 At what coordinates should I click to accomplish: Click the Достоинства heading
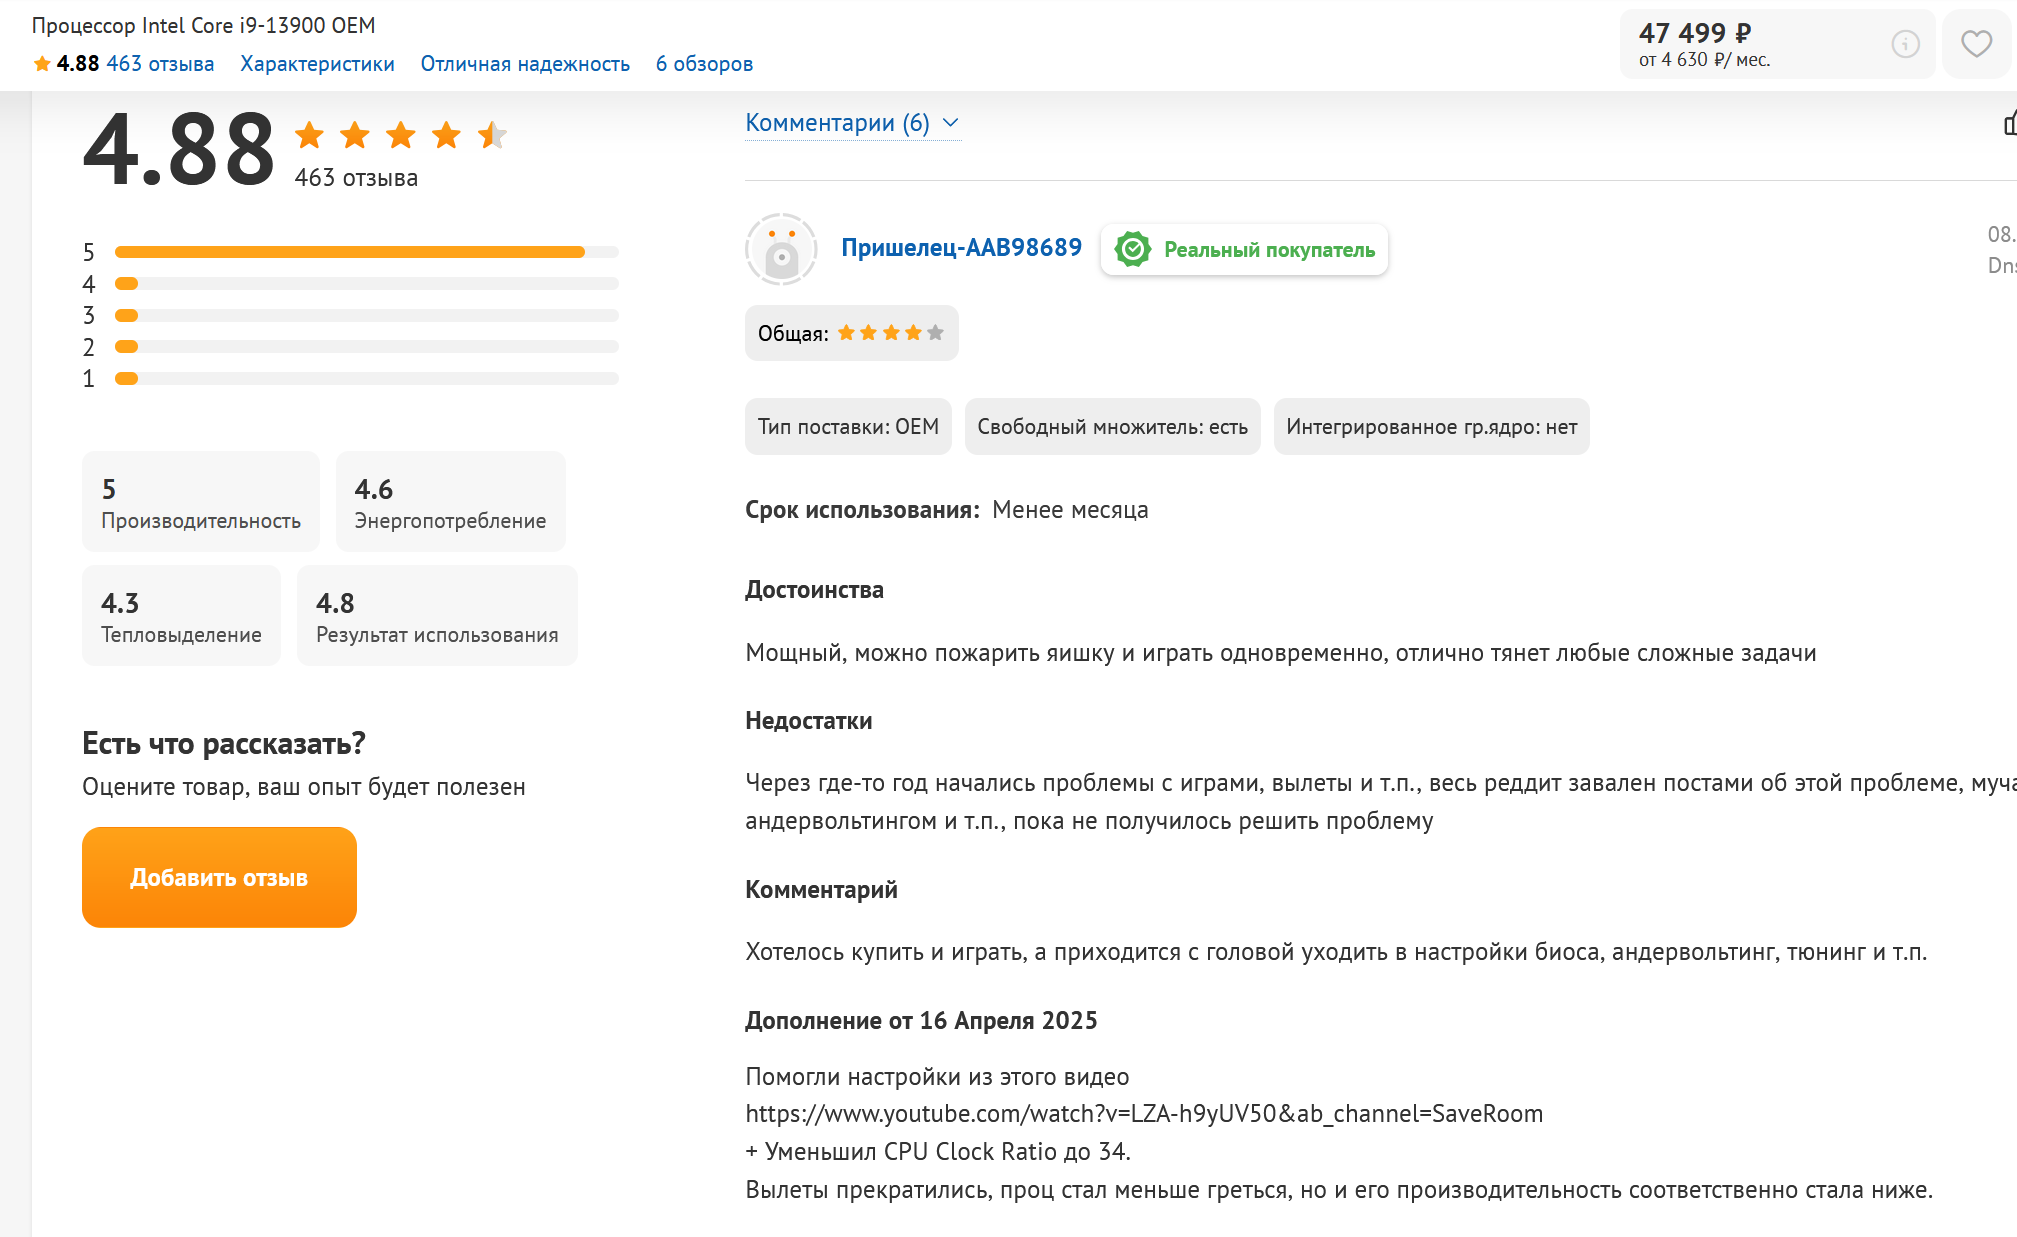pos(814,590)
